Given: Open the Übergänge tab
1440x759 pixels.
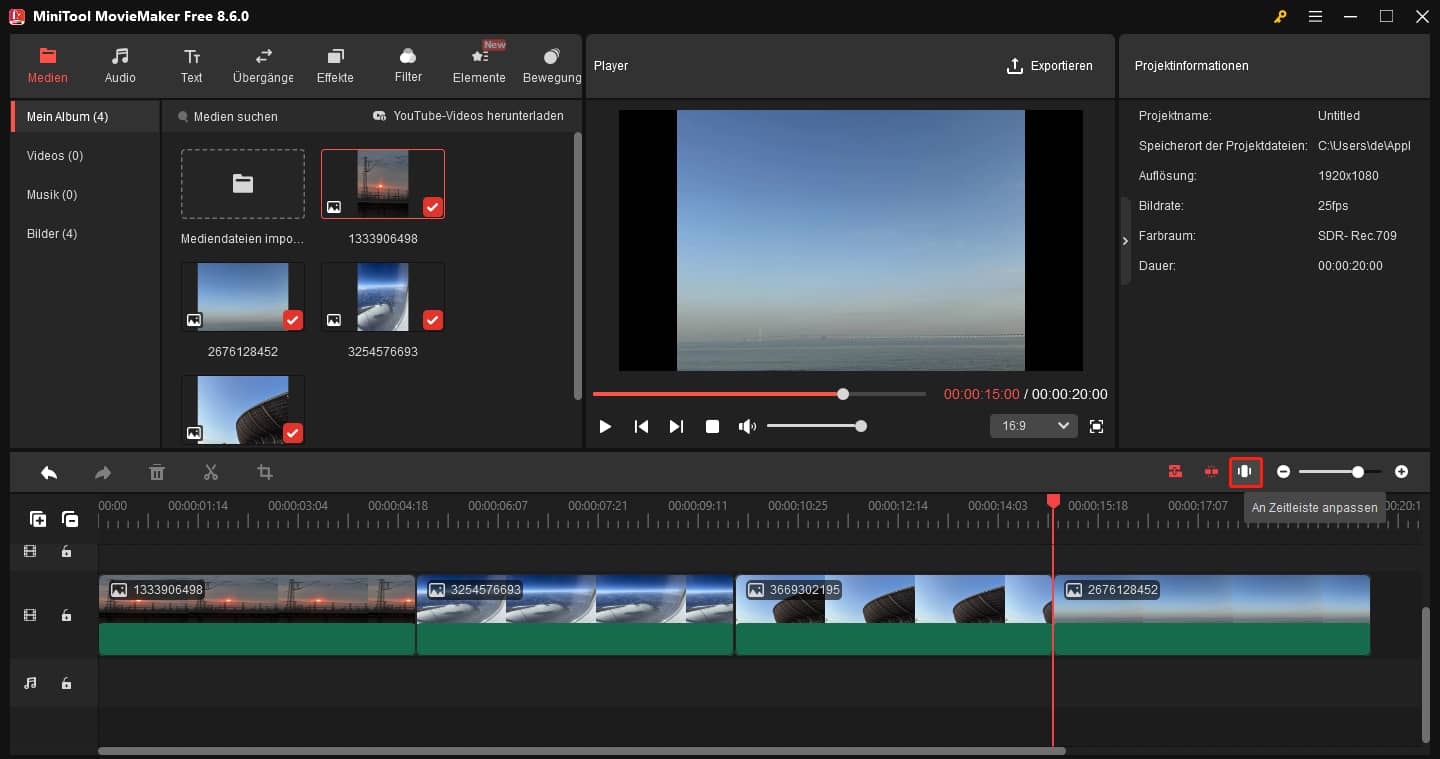Looking at the screenshot, I should [x=263, y=65].
